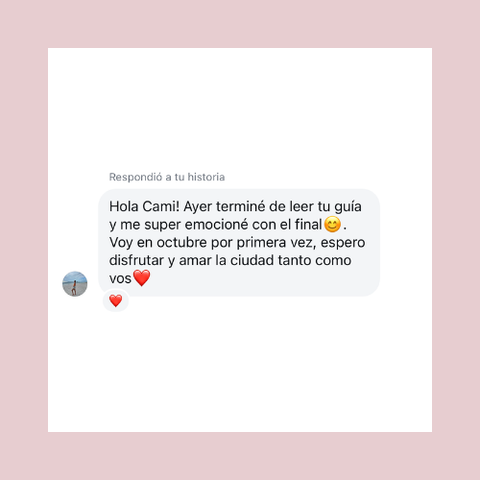480x480 pixels.
Task: Click the word "disfrutar" in the message
Action: point(136,260)
